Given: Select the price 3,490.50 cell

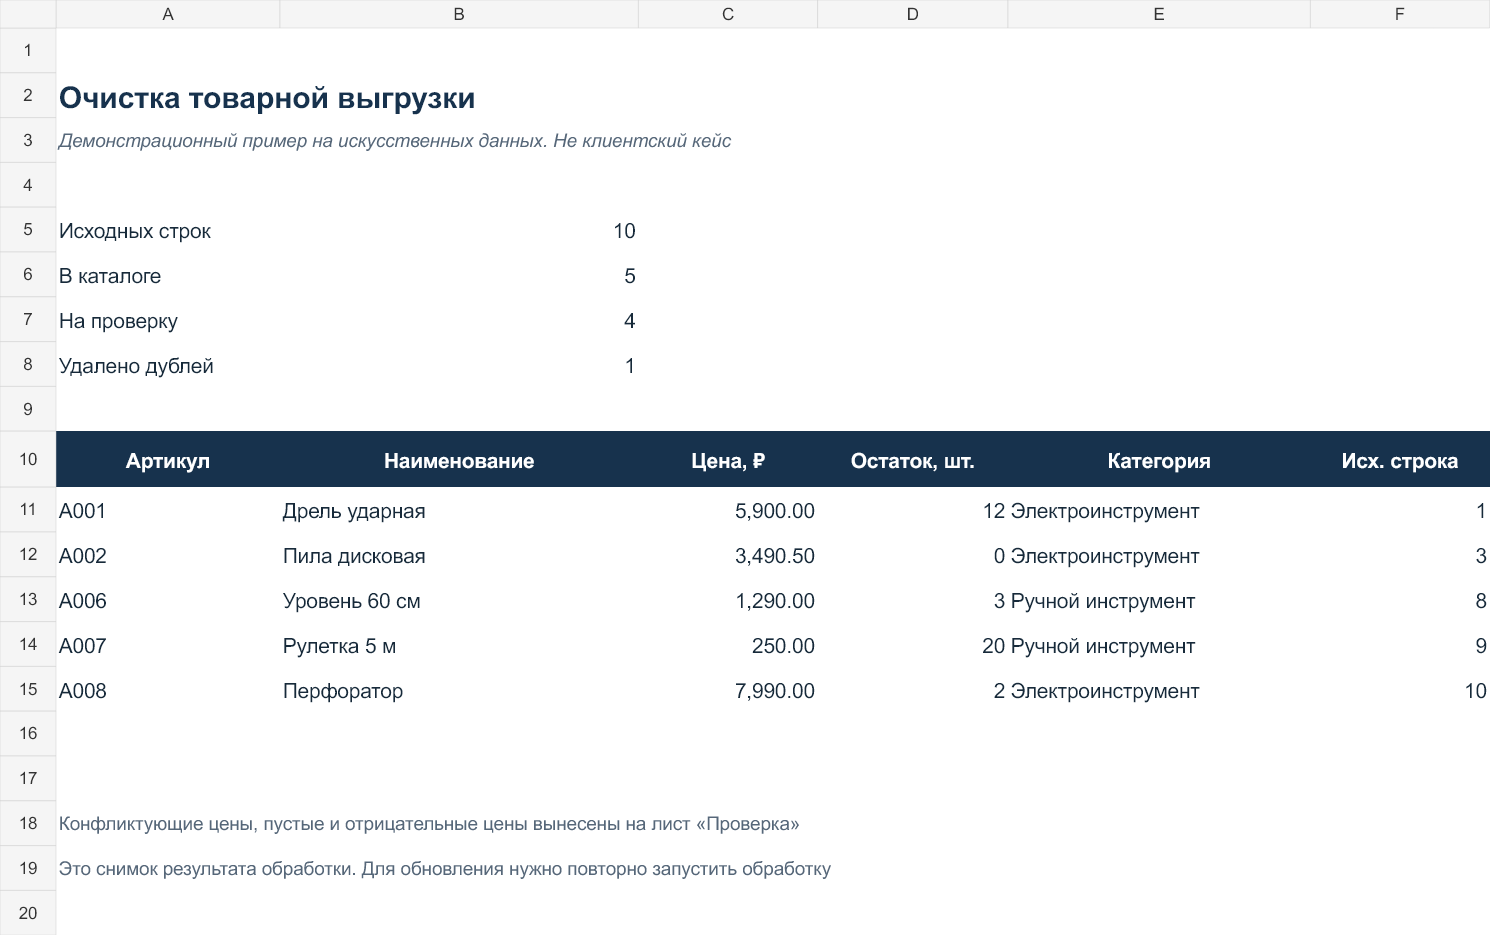Looking at the screenshot, I should pos(728,556).
